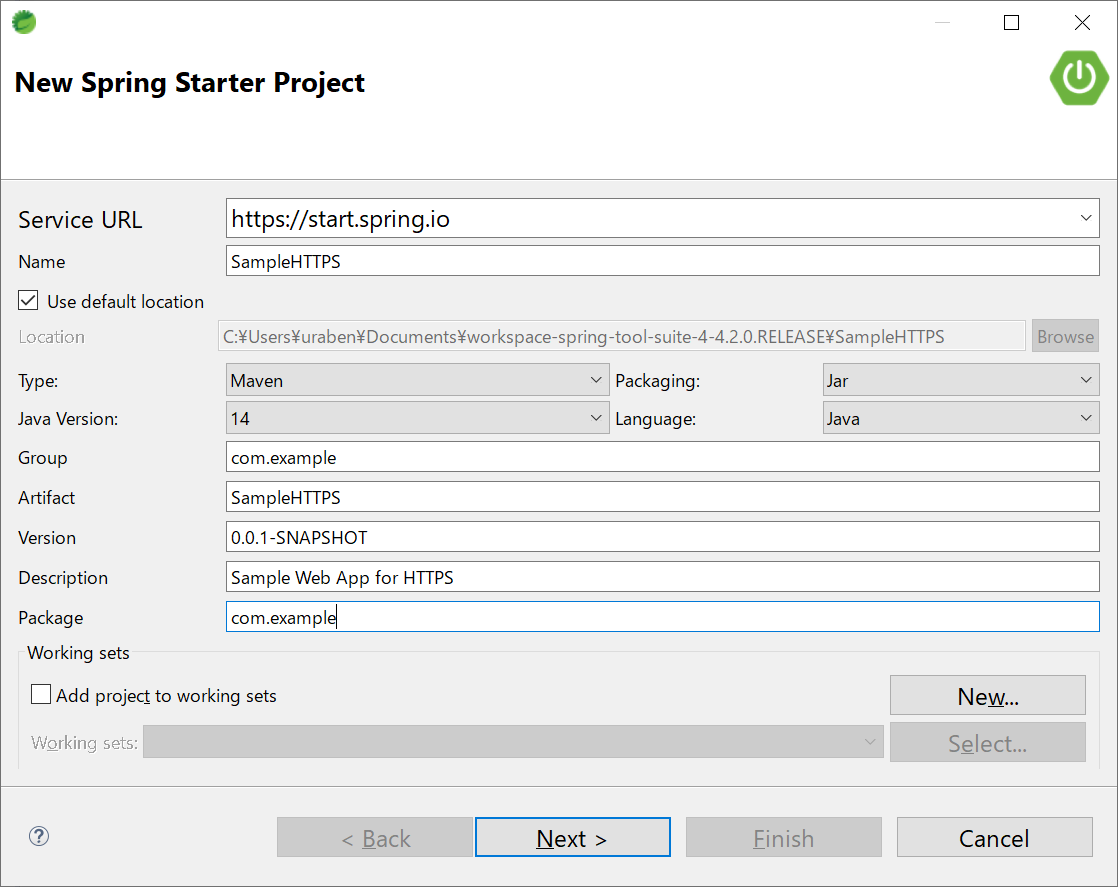
Task: Focus the Artifact field SampleHTTPS
Action: (662, 497)
